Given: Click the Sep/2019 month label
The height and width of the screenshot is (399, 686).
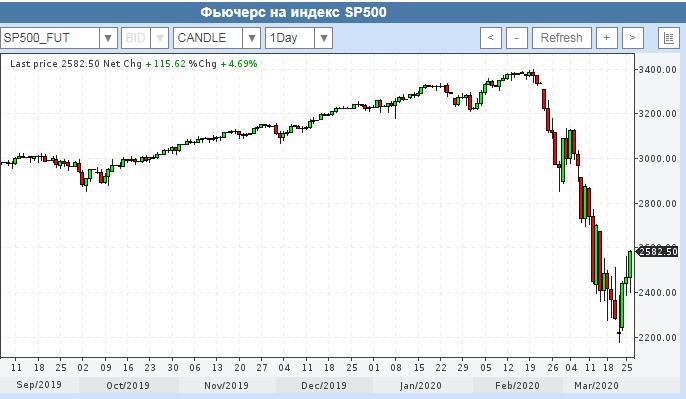Looking at the screenshot, I should point(39,385).
